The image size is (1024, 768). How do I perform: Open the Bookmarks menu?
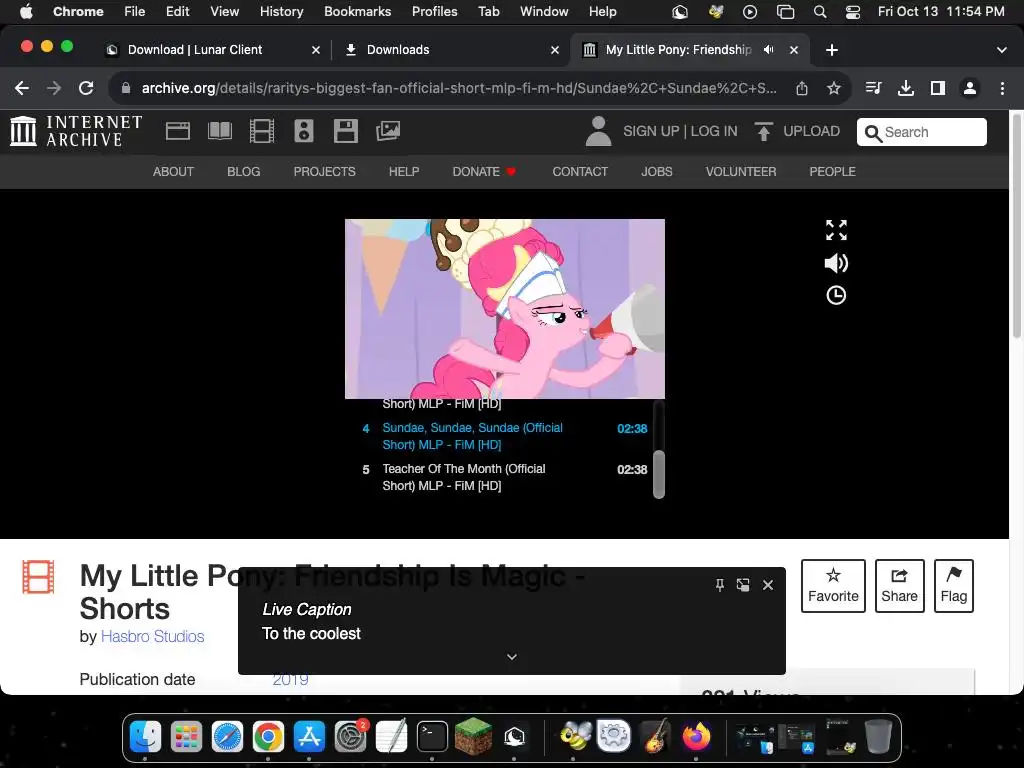pyautogui.click(x=357, y=12)
